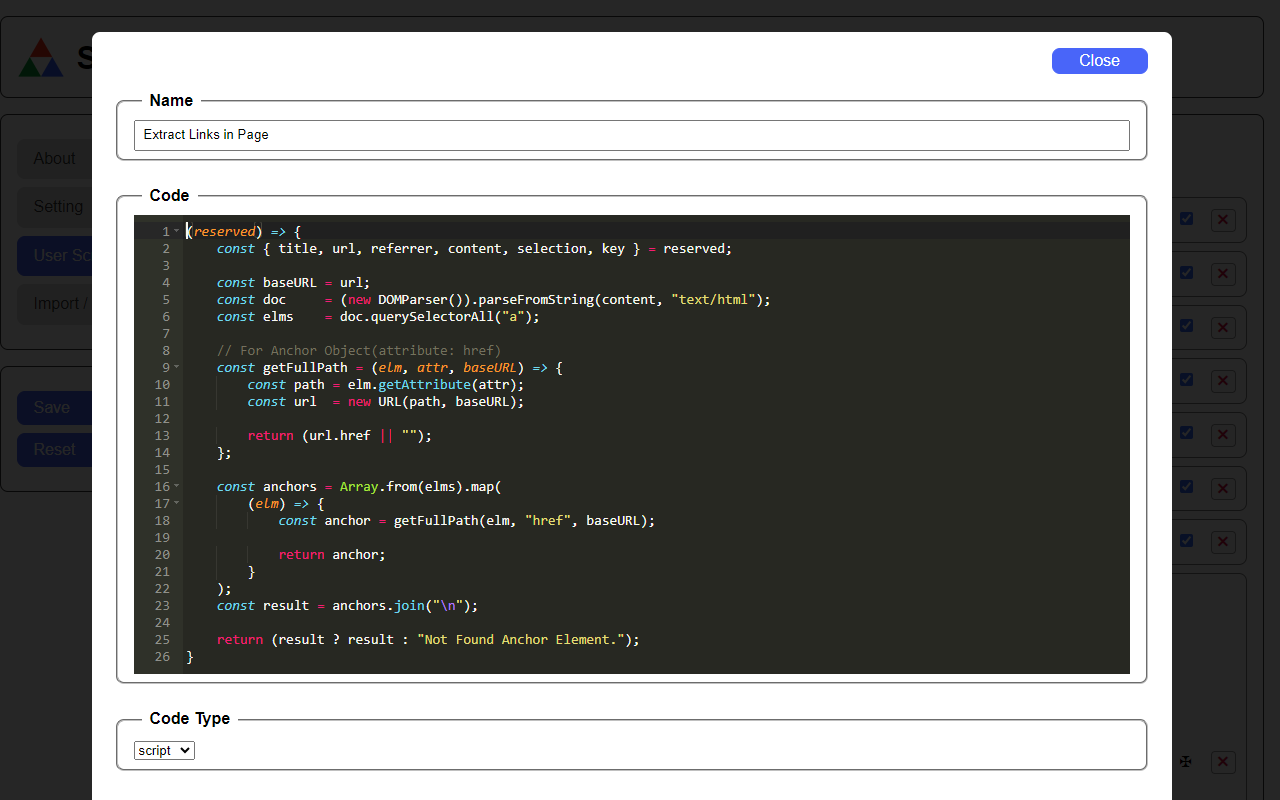Click "return anchor;" on line 20
Screen dimensions: 1280x800
332,554
